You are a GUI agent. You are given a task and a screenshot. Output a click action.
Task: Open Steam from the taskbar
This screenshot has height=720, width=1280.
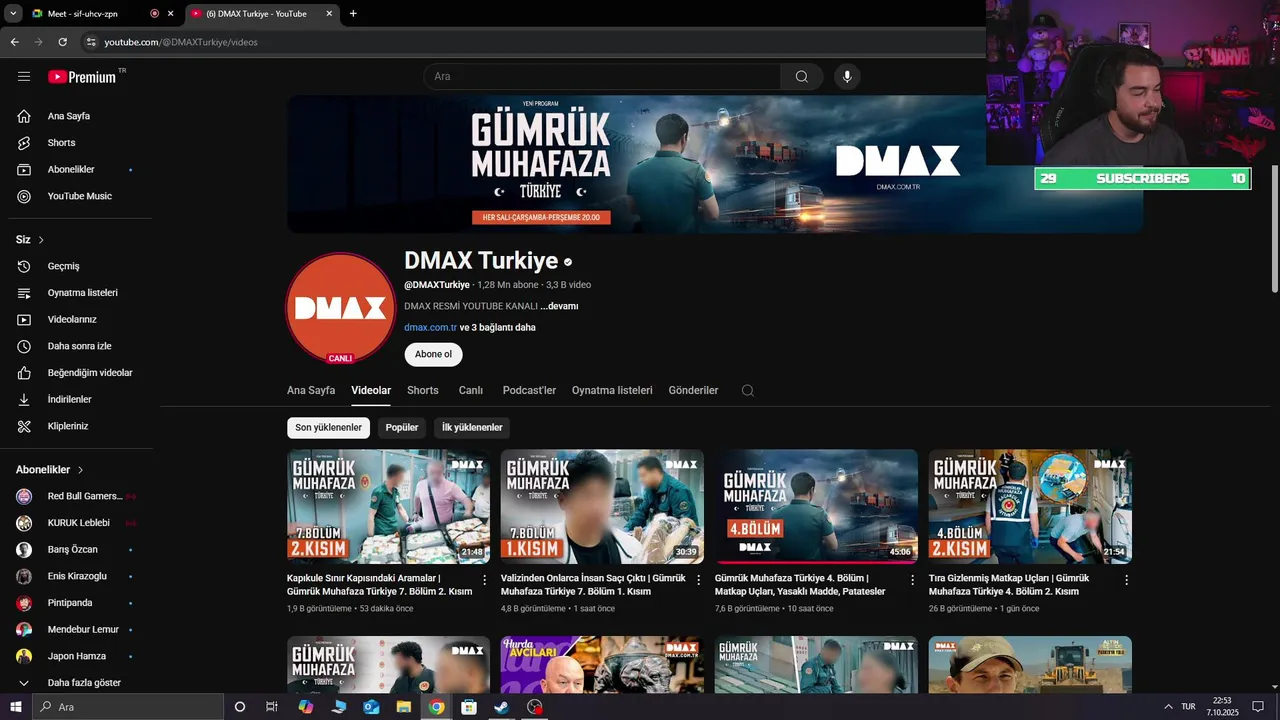point(501,707)
